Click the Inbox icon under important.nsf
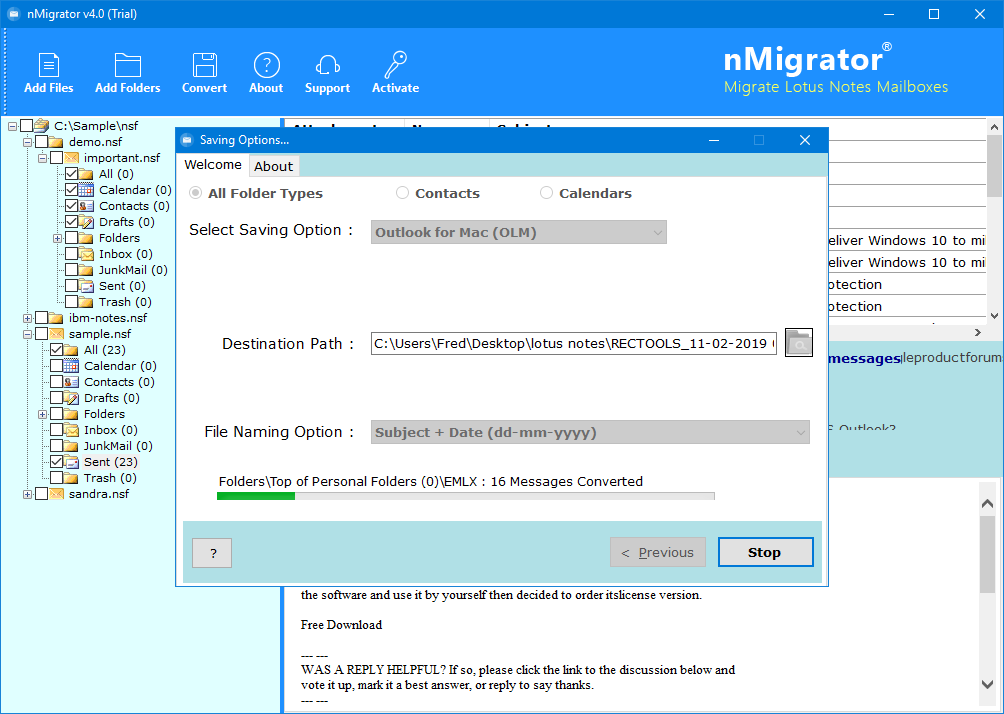1004x714 pixels. click(x=86, y=254)
